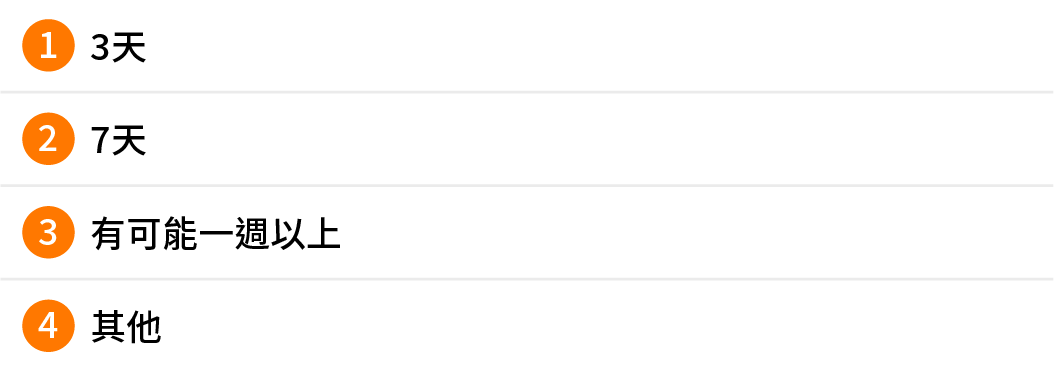The height and width of the screenshot is (378, 1054).
Task: Pick the more-than-a-week choice row
Action: [x=527, y=232]
